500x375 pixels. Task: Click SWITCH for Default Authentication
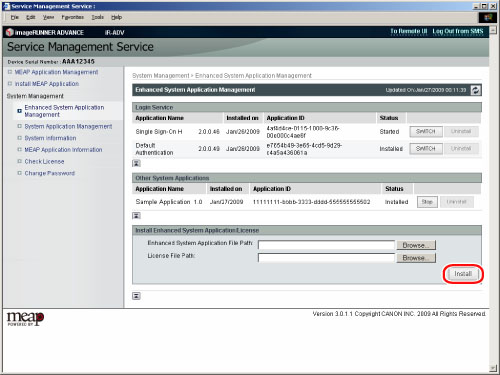(x=426, y=149)
